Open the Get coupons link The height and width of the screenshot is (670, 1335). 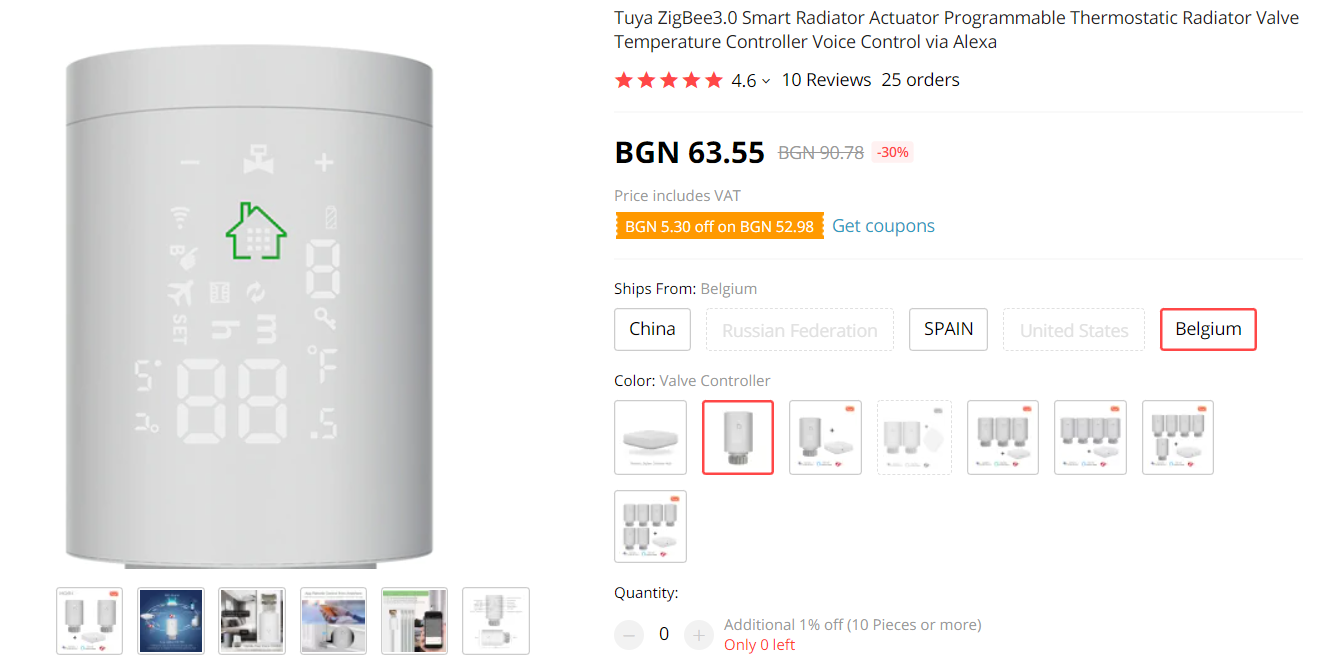tap(883, 226)
